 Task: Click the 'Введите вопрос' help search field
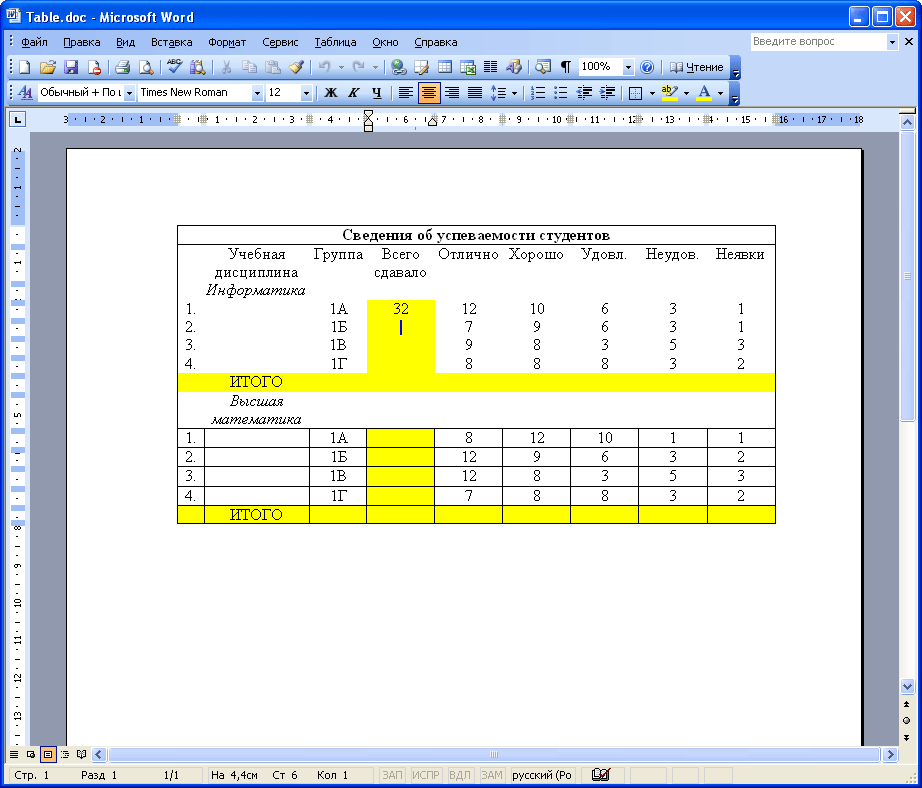click(818, 42)
